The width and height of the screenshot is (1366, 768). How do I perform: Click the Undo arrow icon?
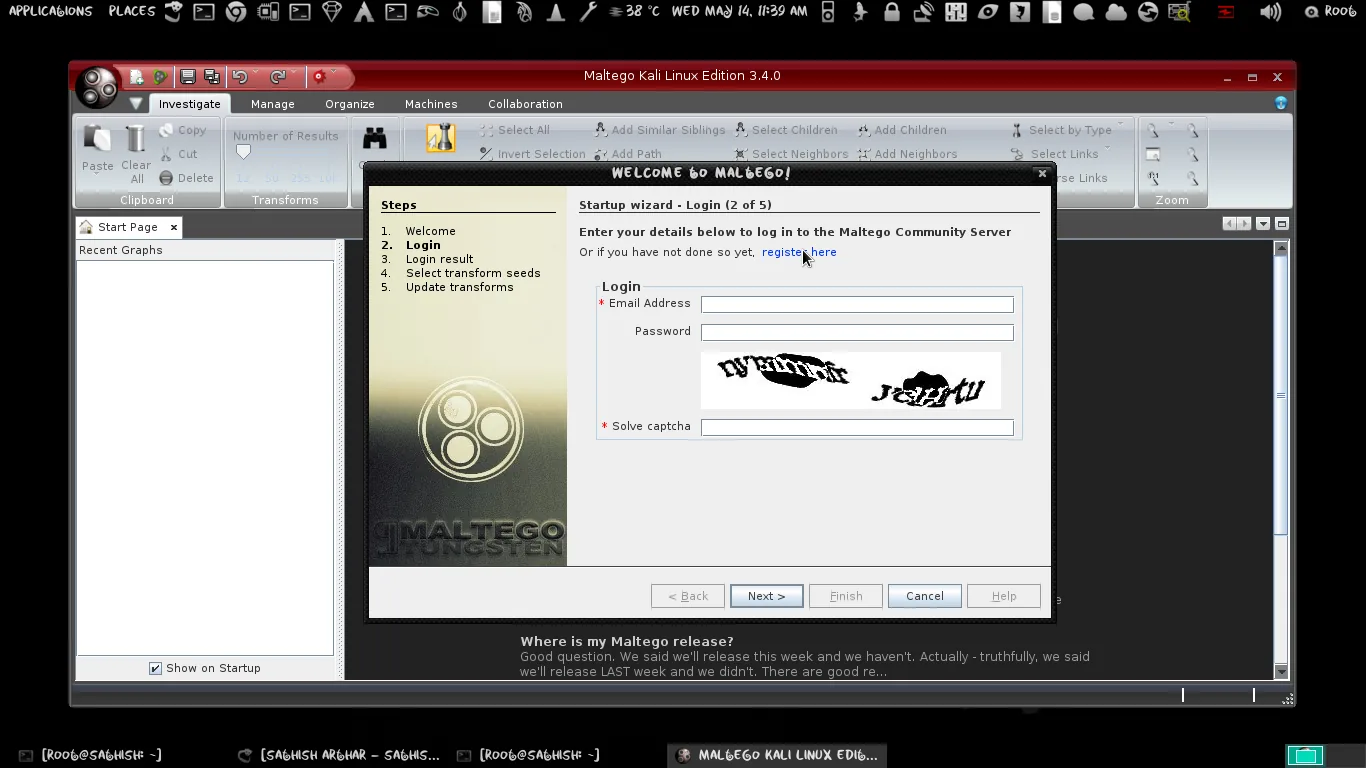240,77
